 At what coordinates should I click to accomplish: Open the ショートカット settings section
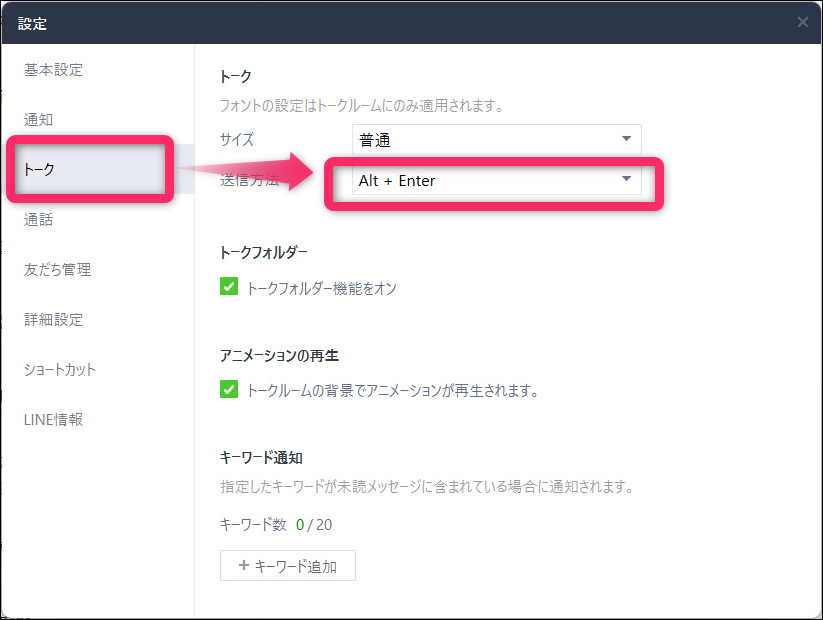point(60,369)
